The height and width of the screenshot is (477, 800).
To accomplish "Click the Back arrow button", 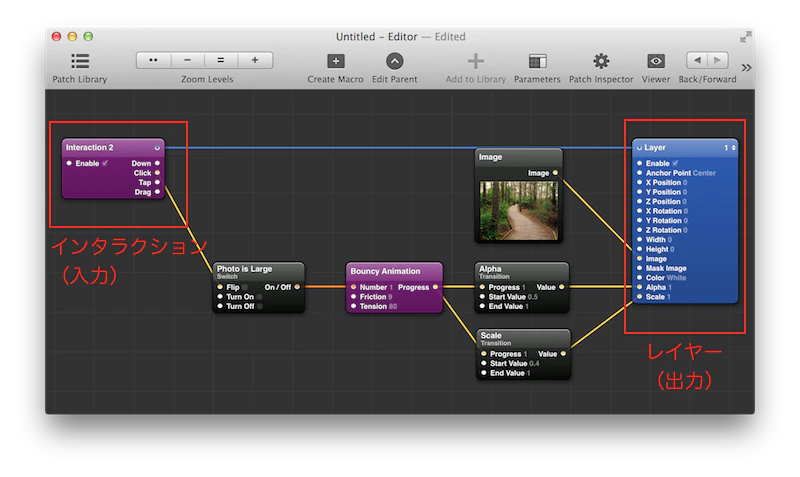I will (x=697, y=60).
